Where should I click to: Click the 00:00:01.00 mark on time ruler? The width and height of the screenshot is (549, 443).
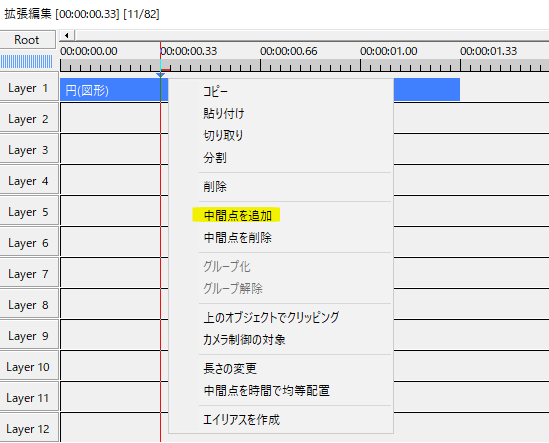(x=388, y=51)
